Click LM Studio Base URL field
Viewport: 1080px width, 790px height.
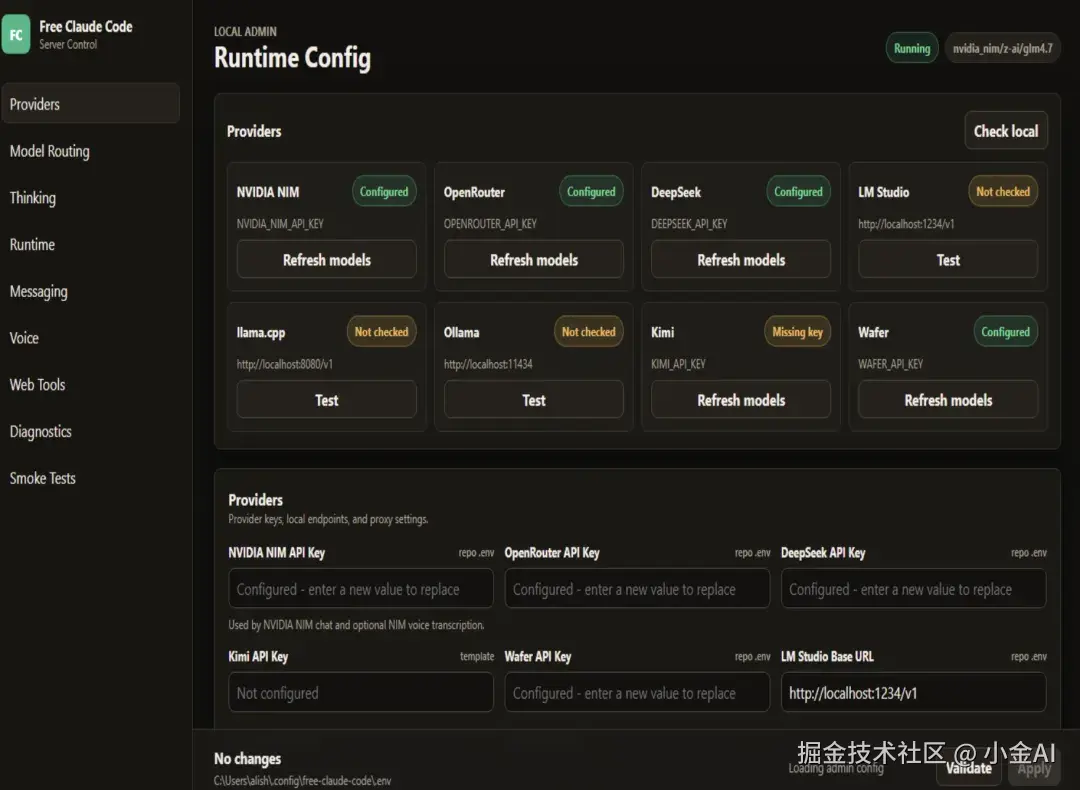(x=913, y=693)
